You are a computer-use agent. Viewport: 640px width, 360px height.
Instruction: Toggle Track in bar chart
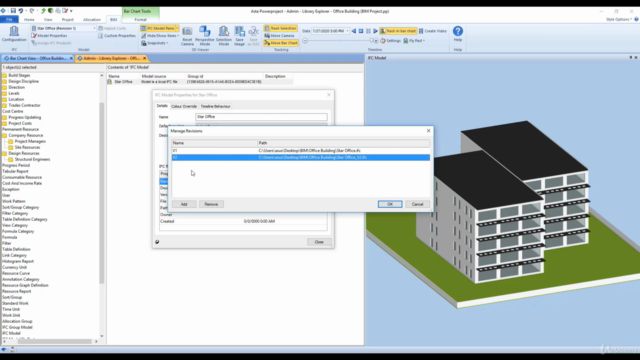pos(398,31)
